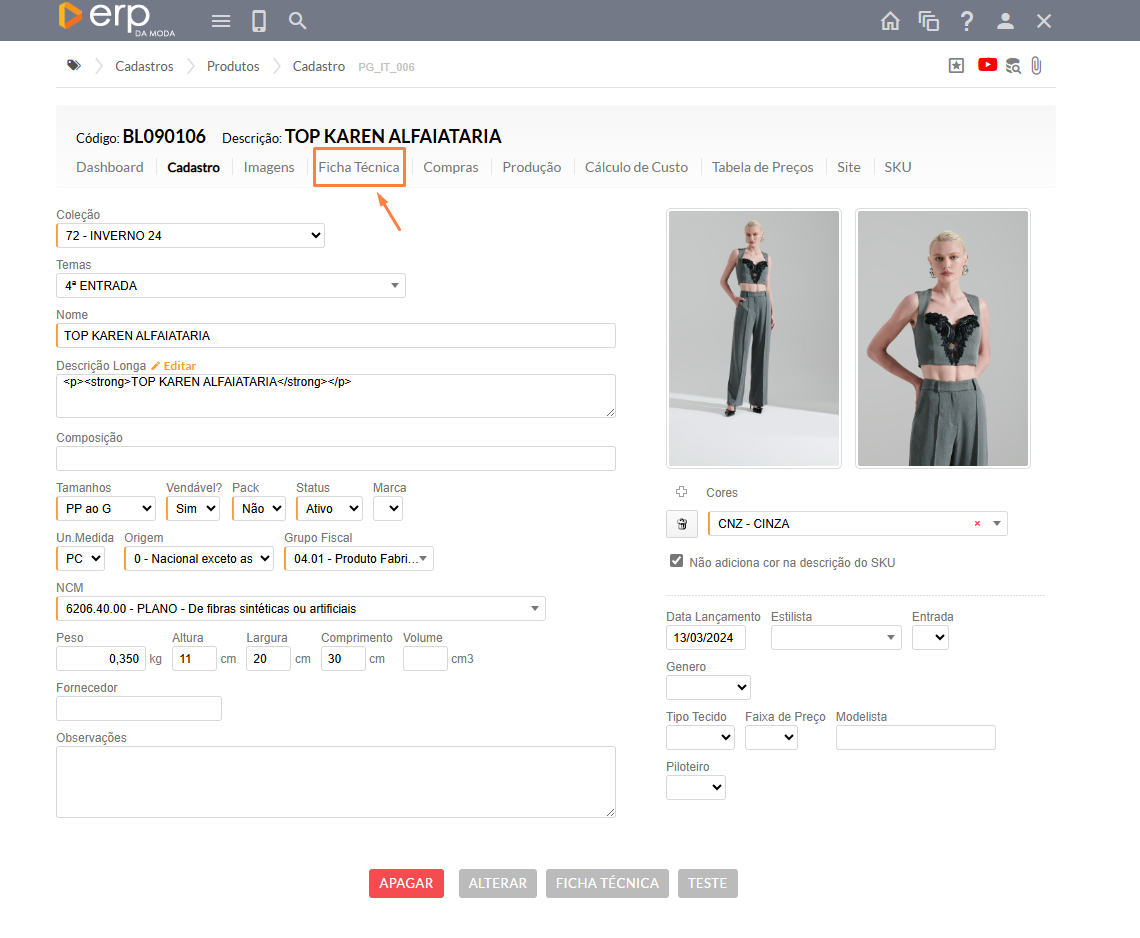1140x938 pixels.
Task: Click the paperclip attachments icon
Action: [1036, 66]
